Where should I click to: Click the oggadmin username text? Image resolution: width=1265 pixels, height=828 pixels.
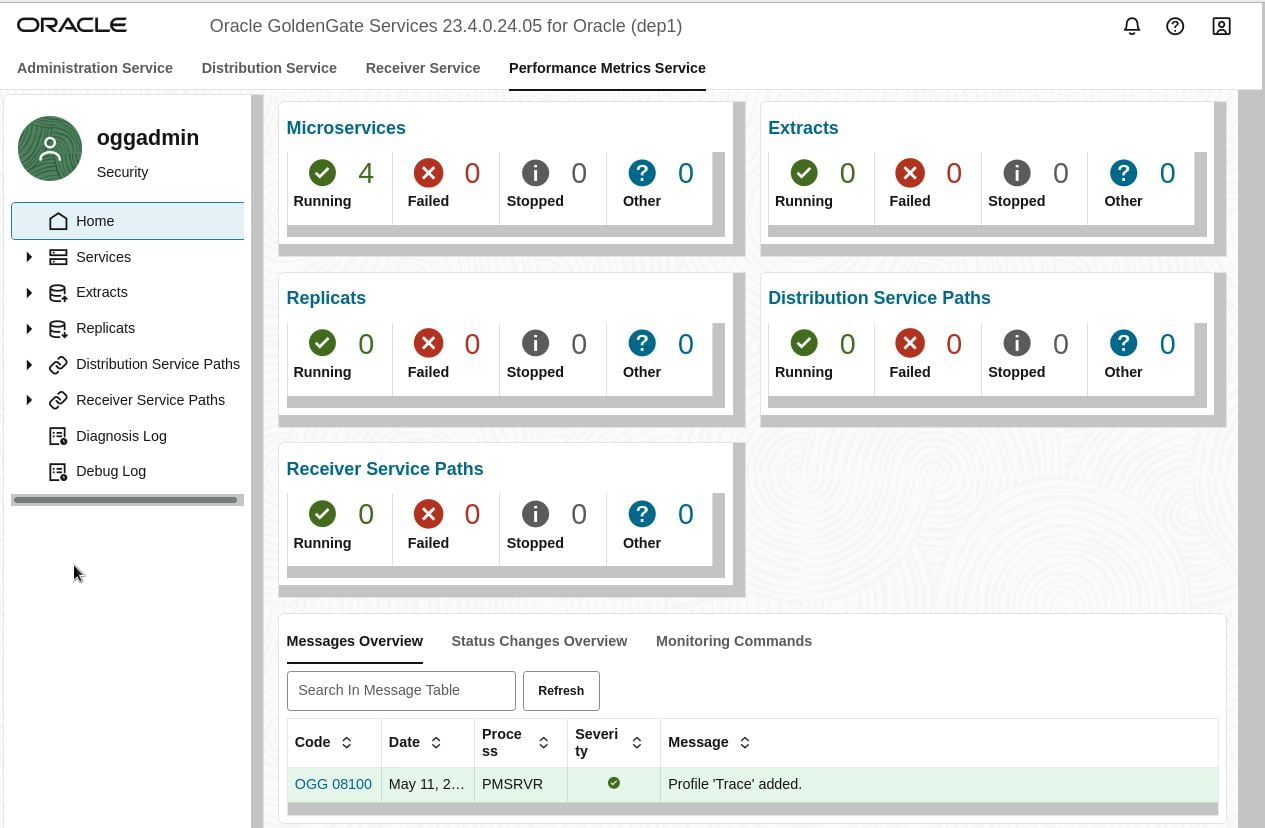(148, 138)
